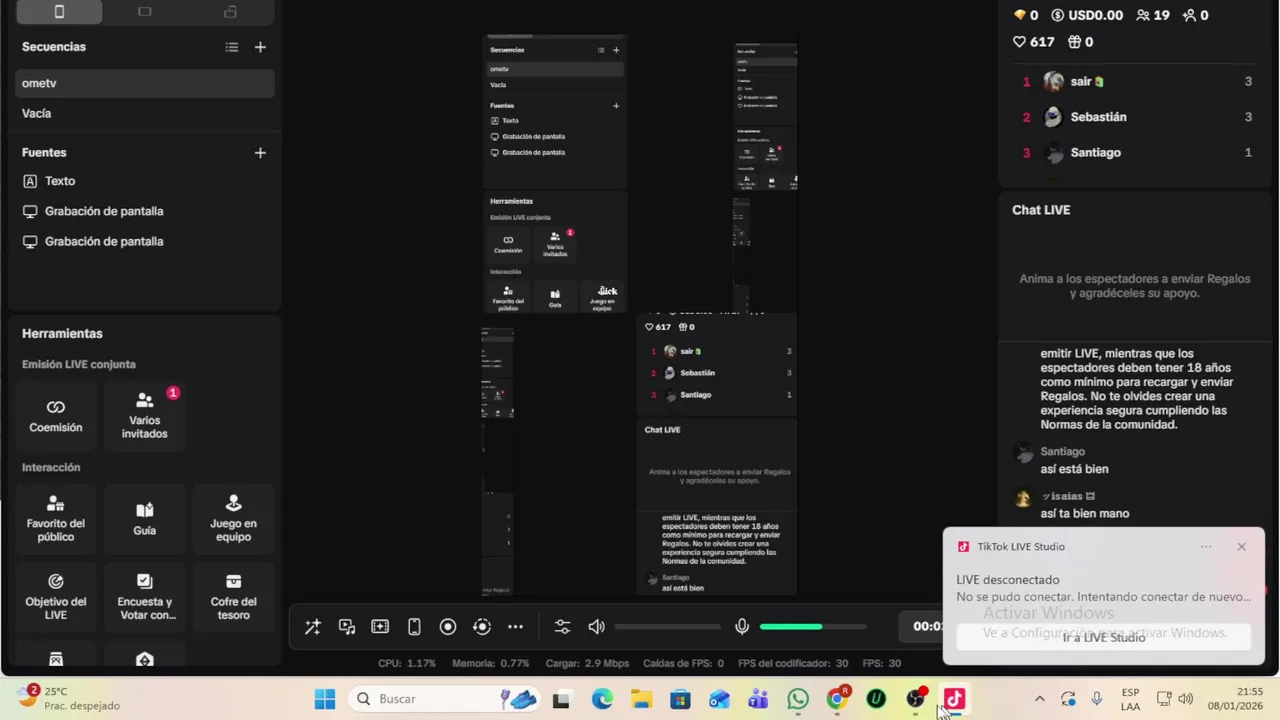The width and height of the screenshot is (1280, 720).
Task: Select Sebastián in the viewer ranking
Action: click(x=1135, y=117)
